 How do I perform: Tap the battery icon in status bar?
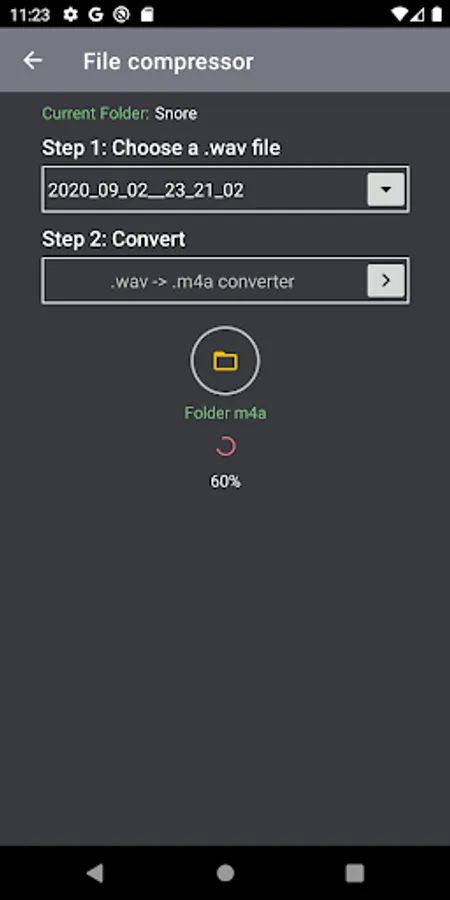tap(437, 14)
